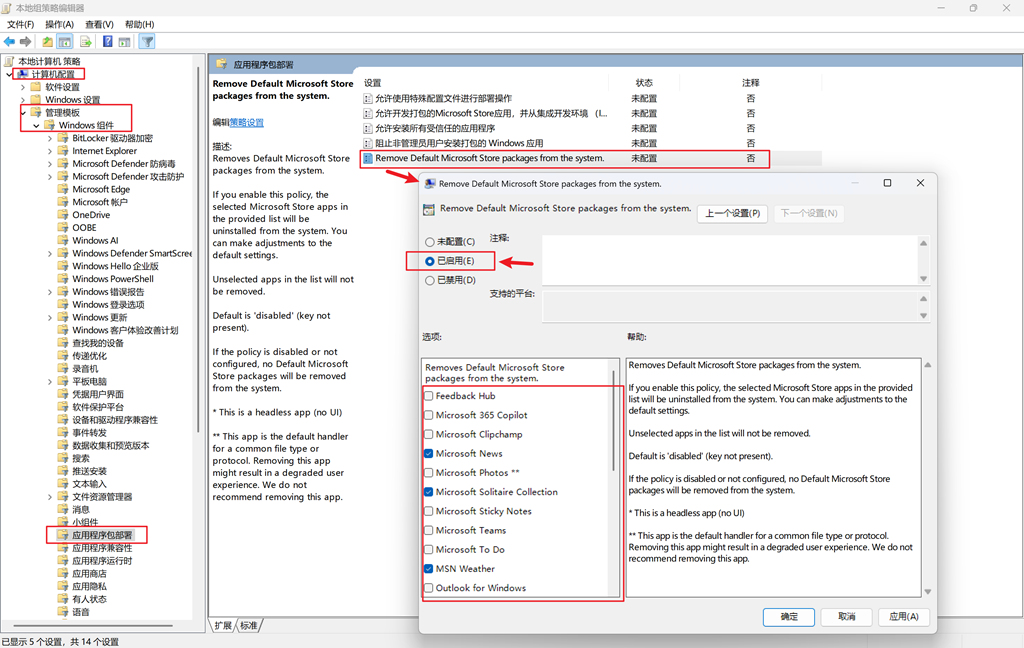Click the policy icon beside 允许安装所有受信任的应用程序
This screenshot has height=648, width=1024.
[368, 129]
